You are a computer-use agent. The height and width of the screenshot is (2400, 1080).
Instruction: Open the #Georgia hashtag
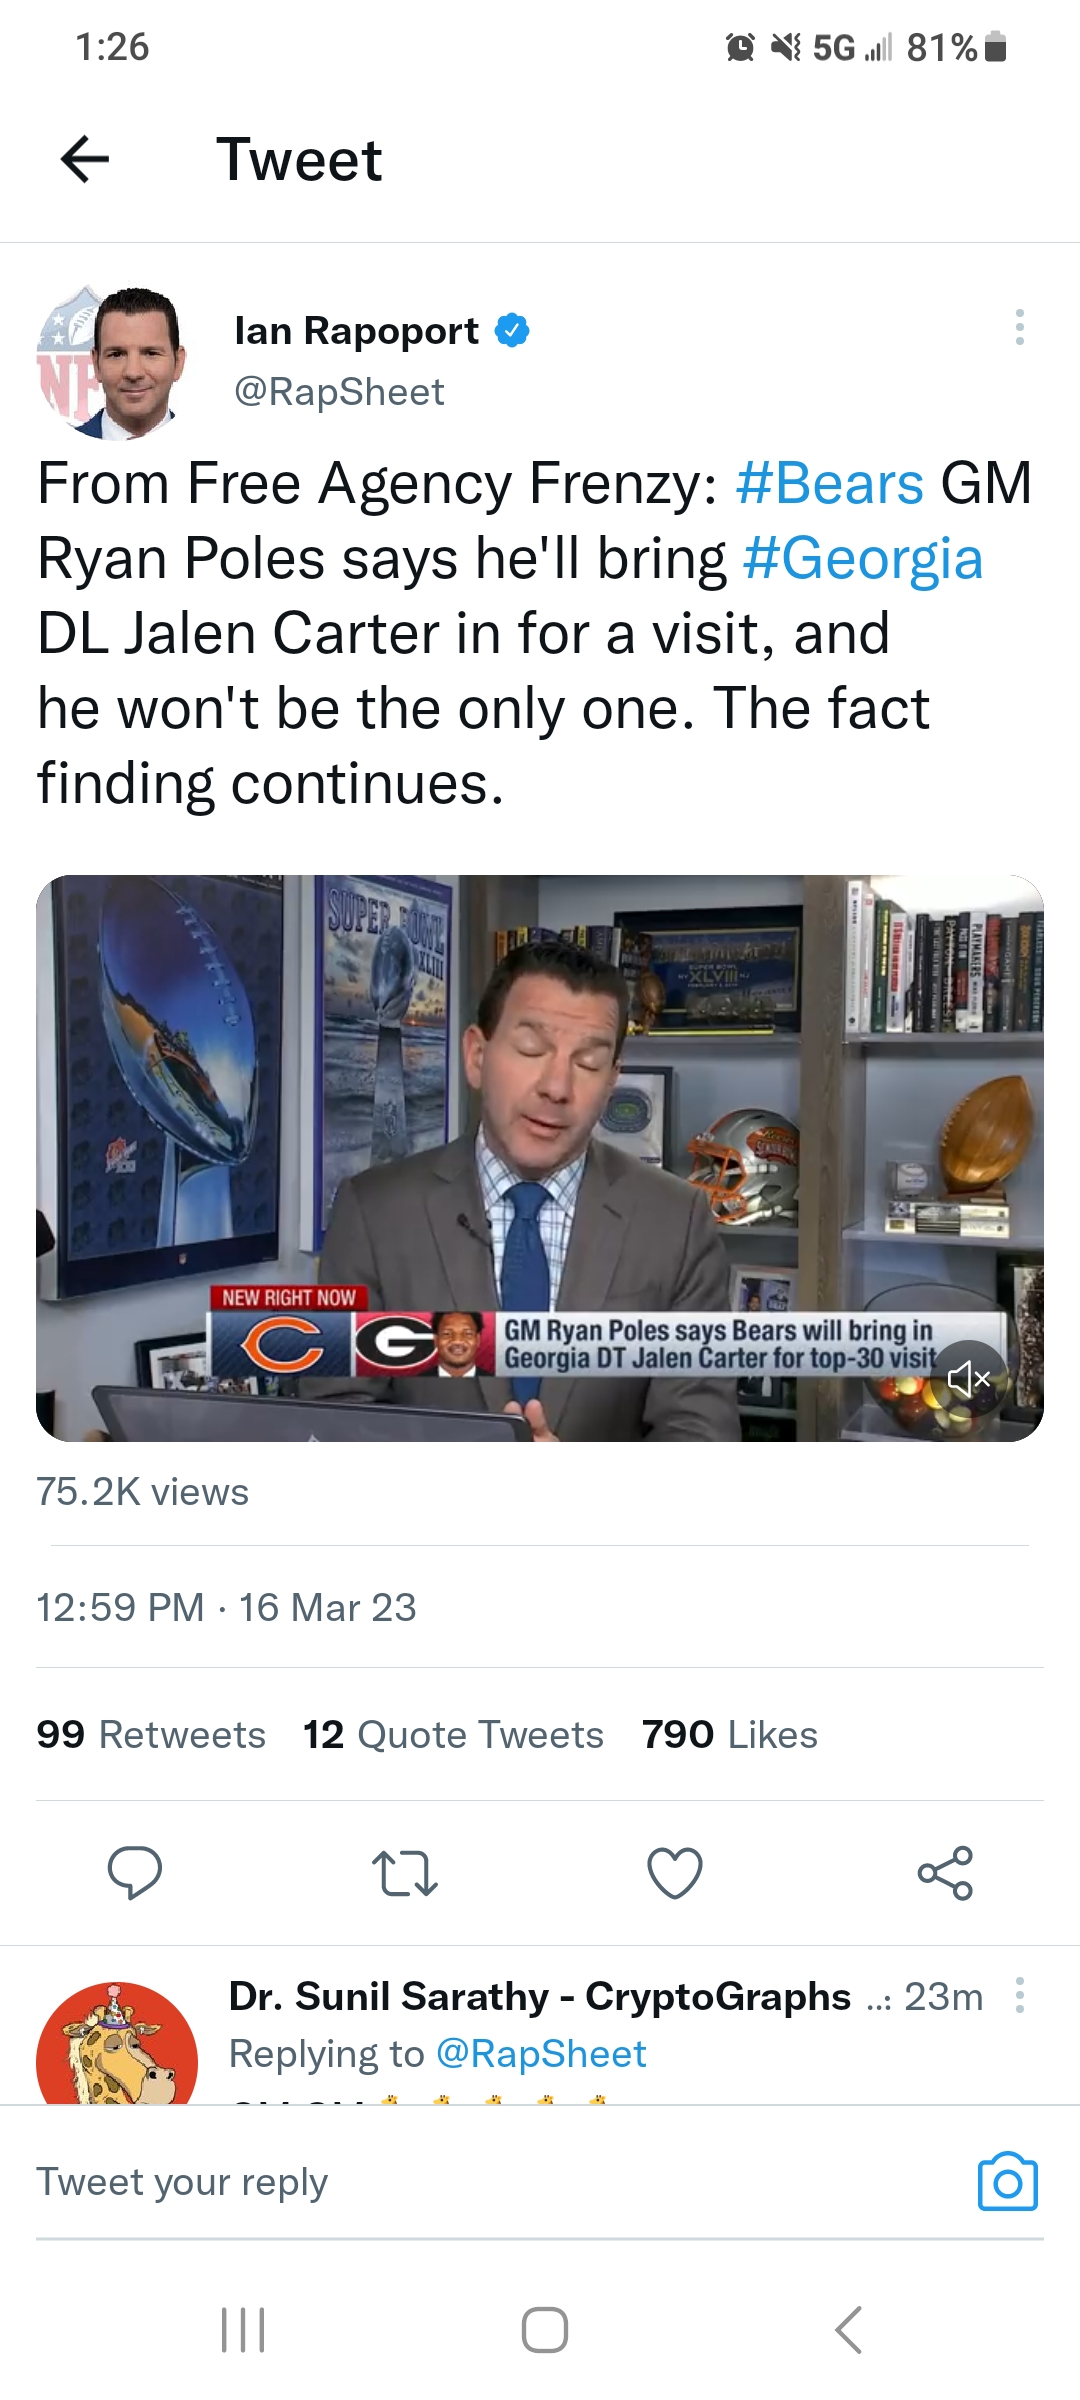click(x=863, y=559)
